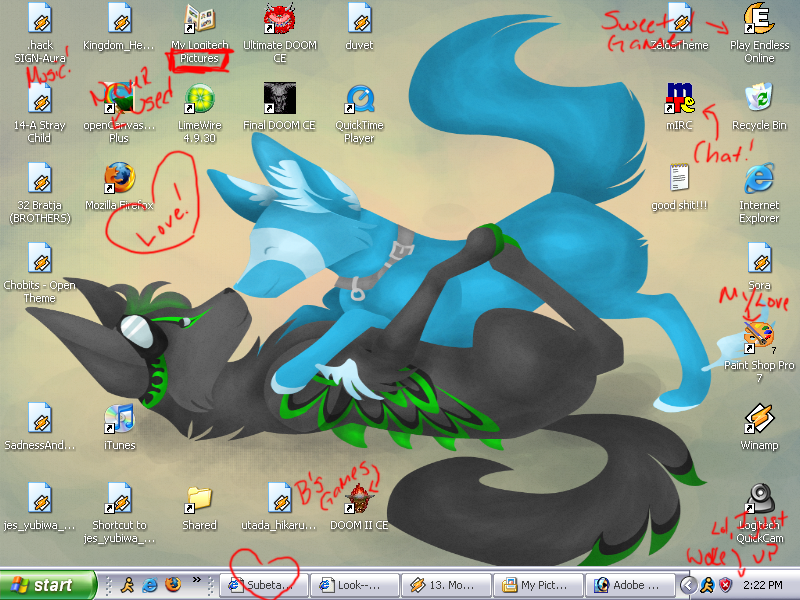The image size is (800, 600).
Task: Launch Firefox from the Quick Launch bar
Action: pos(173,585)
